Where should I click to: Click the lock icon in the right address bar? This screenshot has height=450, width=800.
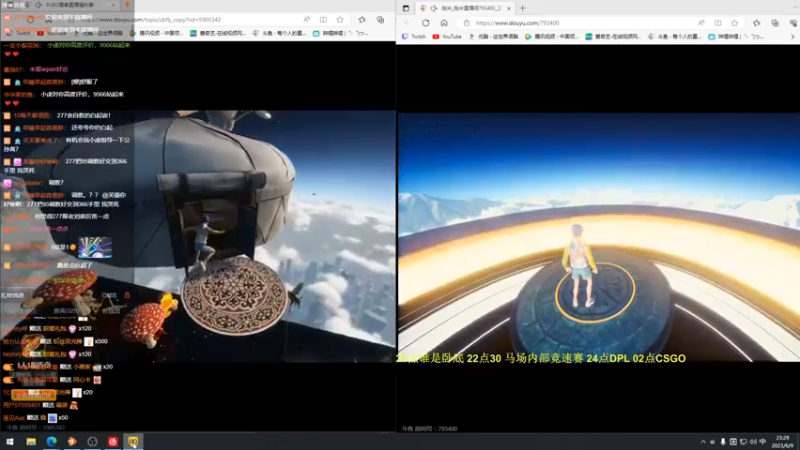pos(466,23)
